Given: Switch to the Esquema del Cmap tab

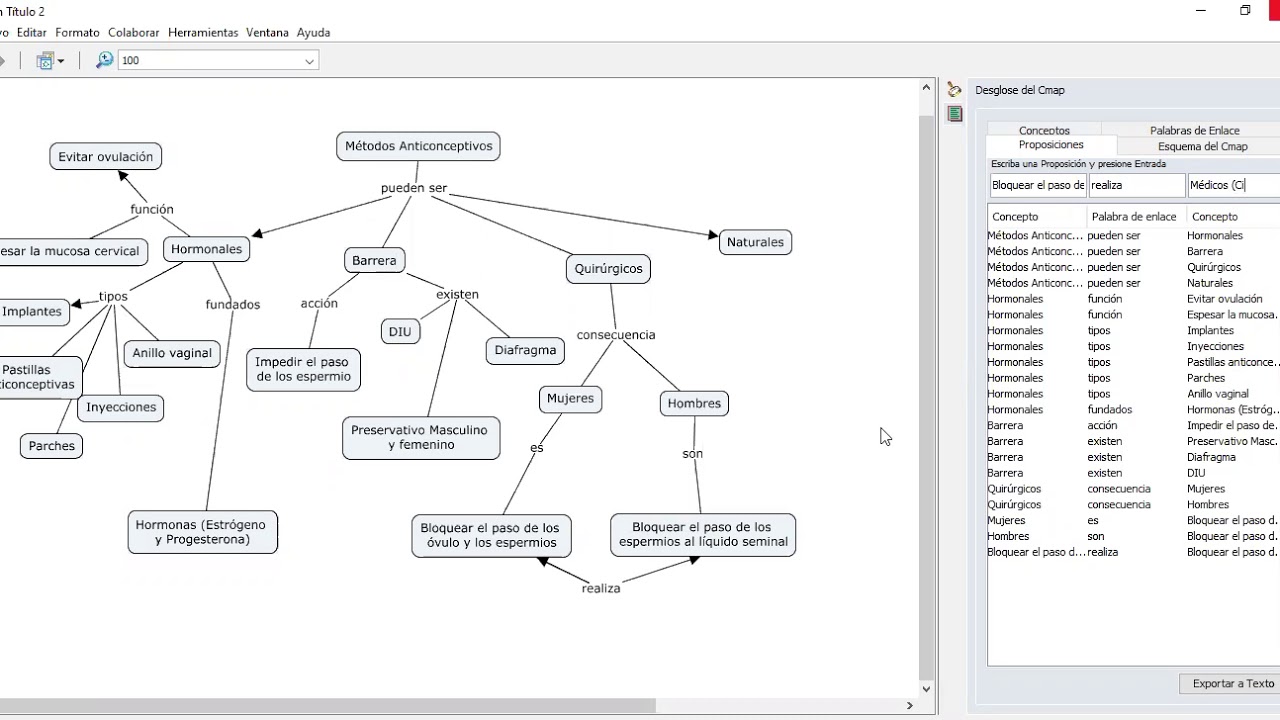Looking at the screenshot, I should pyautogui.click(x=1203, y=146).
